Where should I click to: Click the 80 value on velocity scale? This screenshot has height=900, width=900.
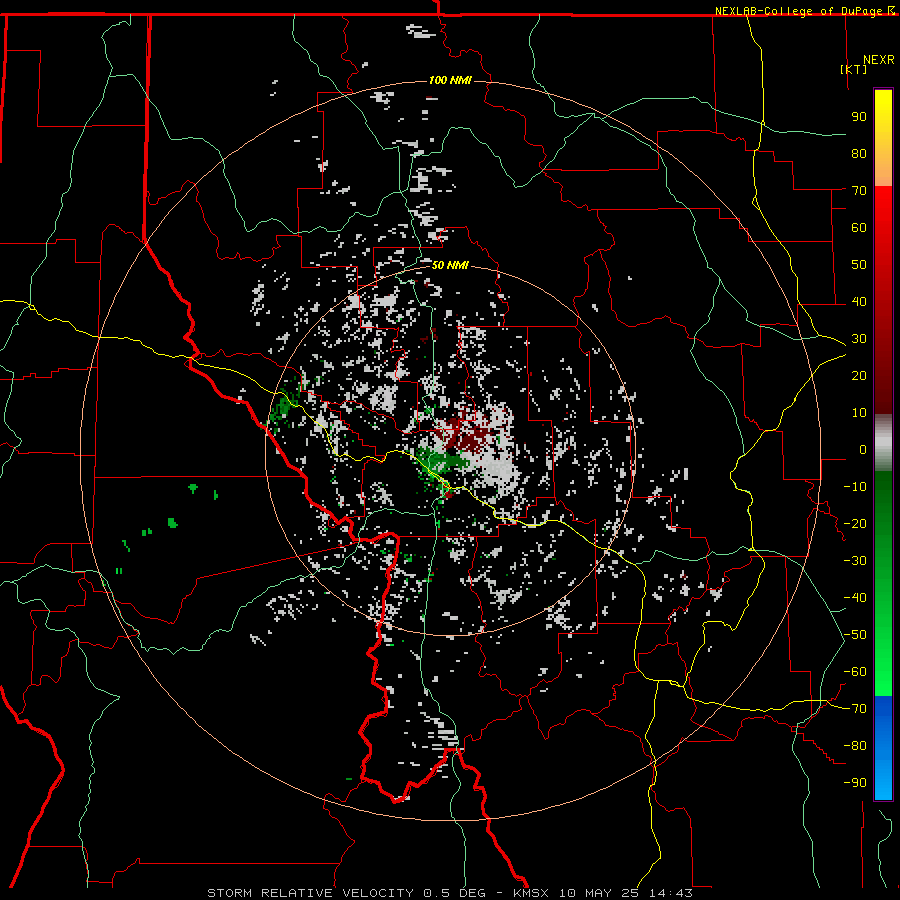859,153
